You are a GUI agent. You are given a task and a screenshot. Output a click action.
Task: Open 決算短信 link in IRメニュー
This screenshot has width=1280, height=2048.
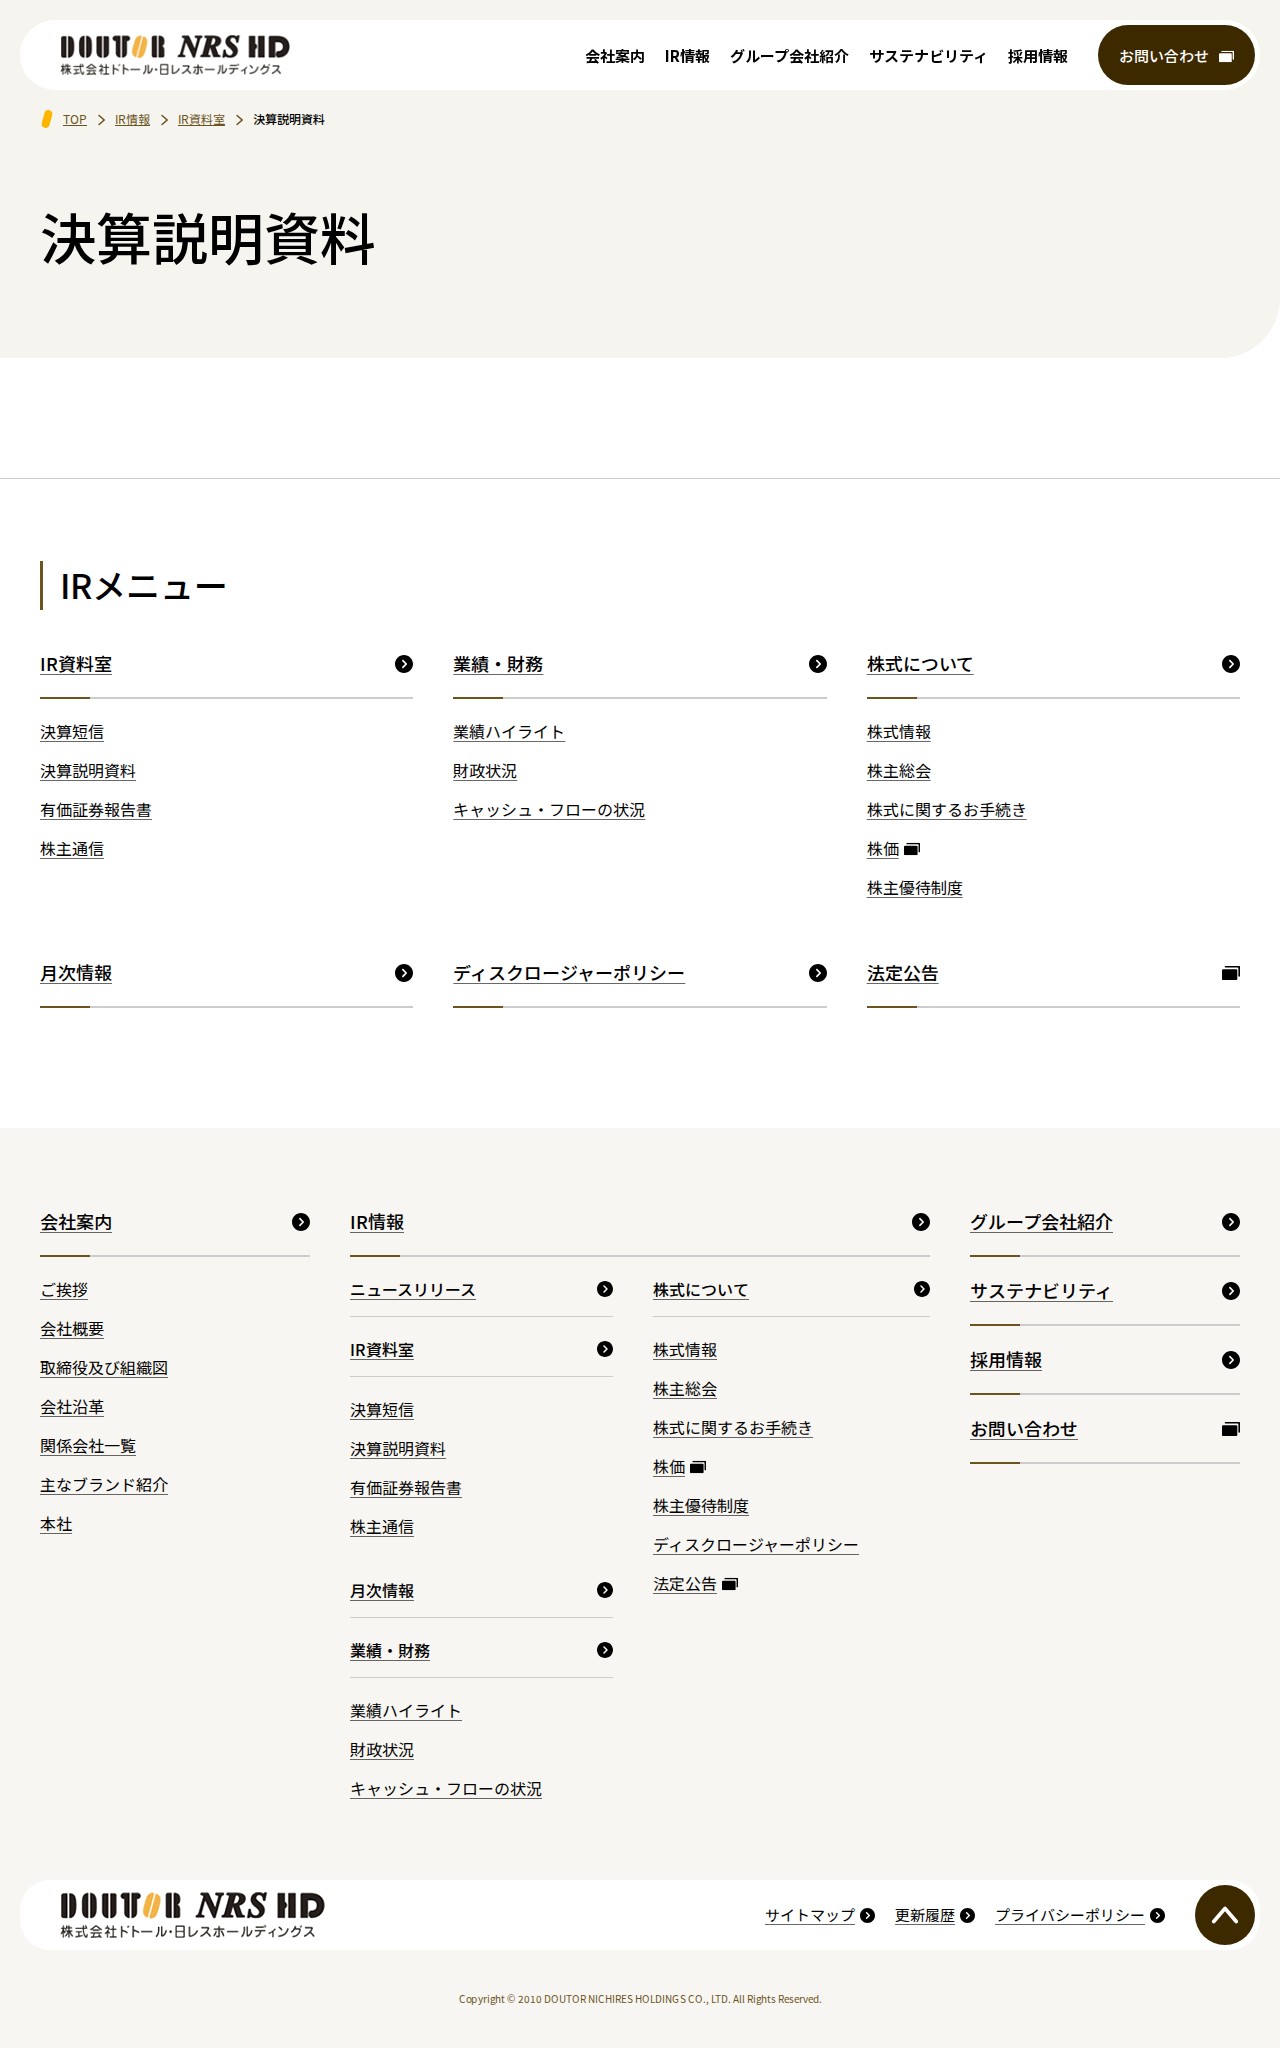(x=72, y=732)
